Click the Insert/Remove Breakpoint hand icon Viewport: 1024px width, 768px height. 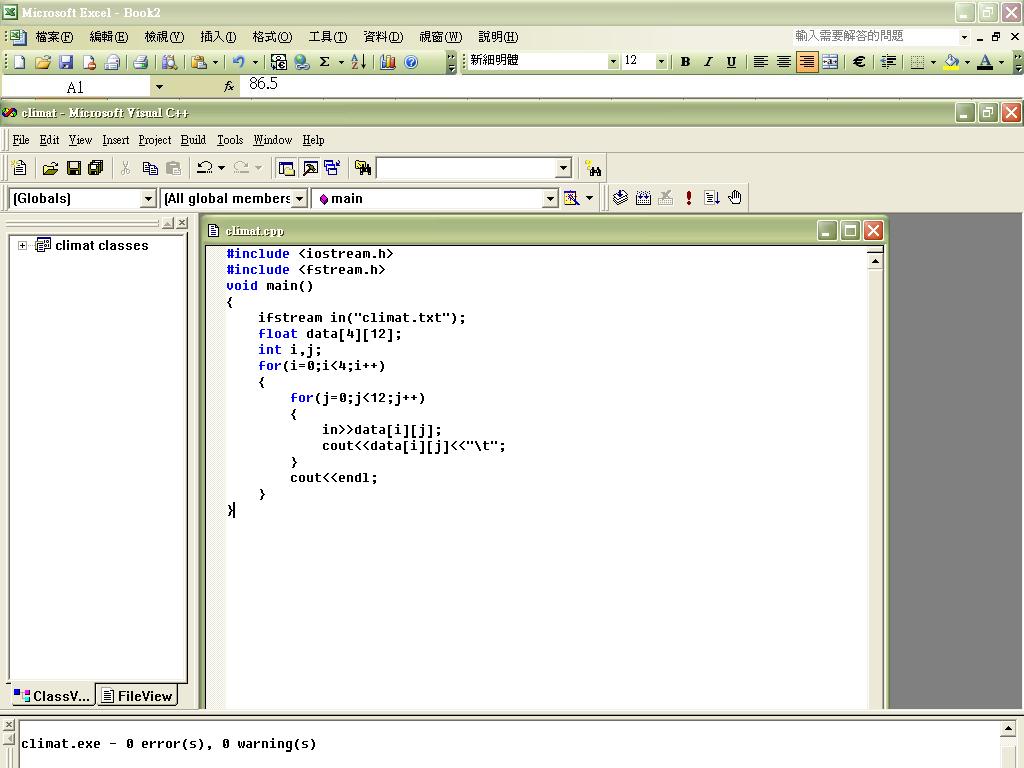735,198
